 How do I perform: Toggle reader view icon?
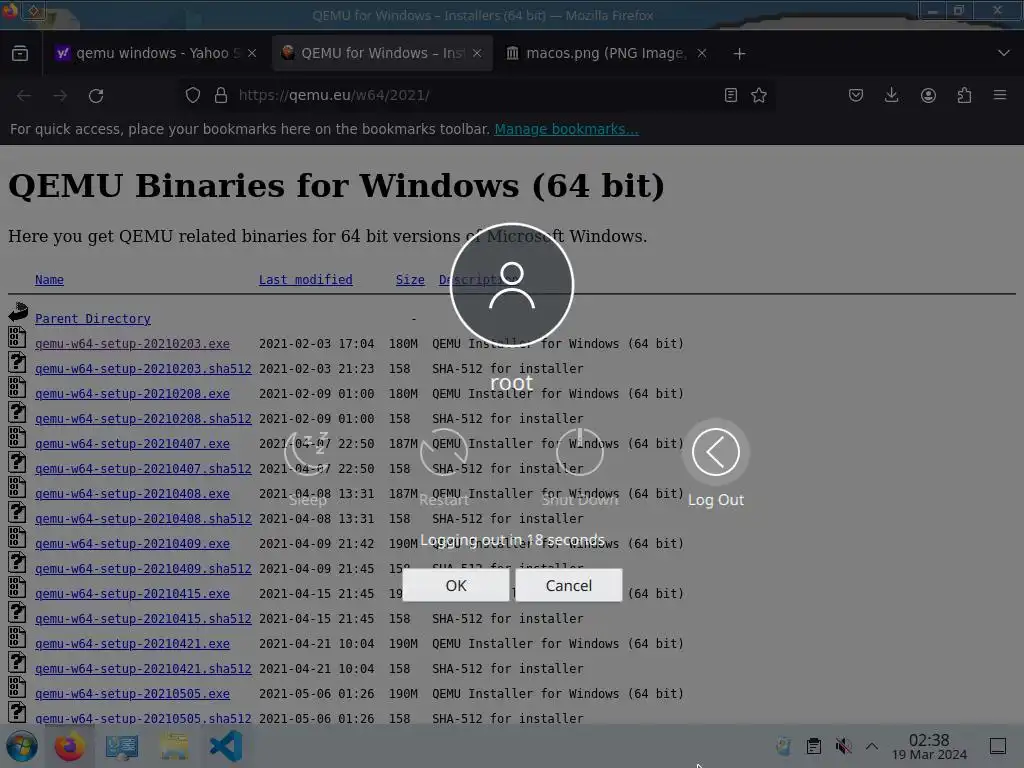[731, 95]
